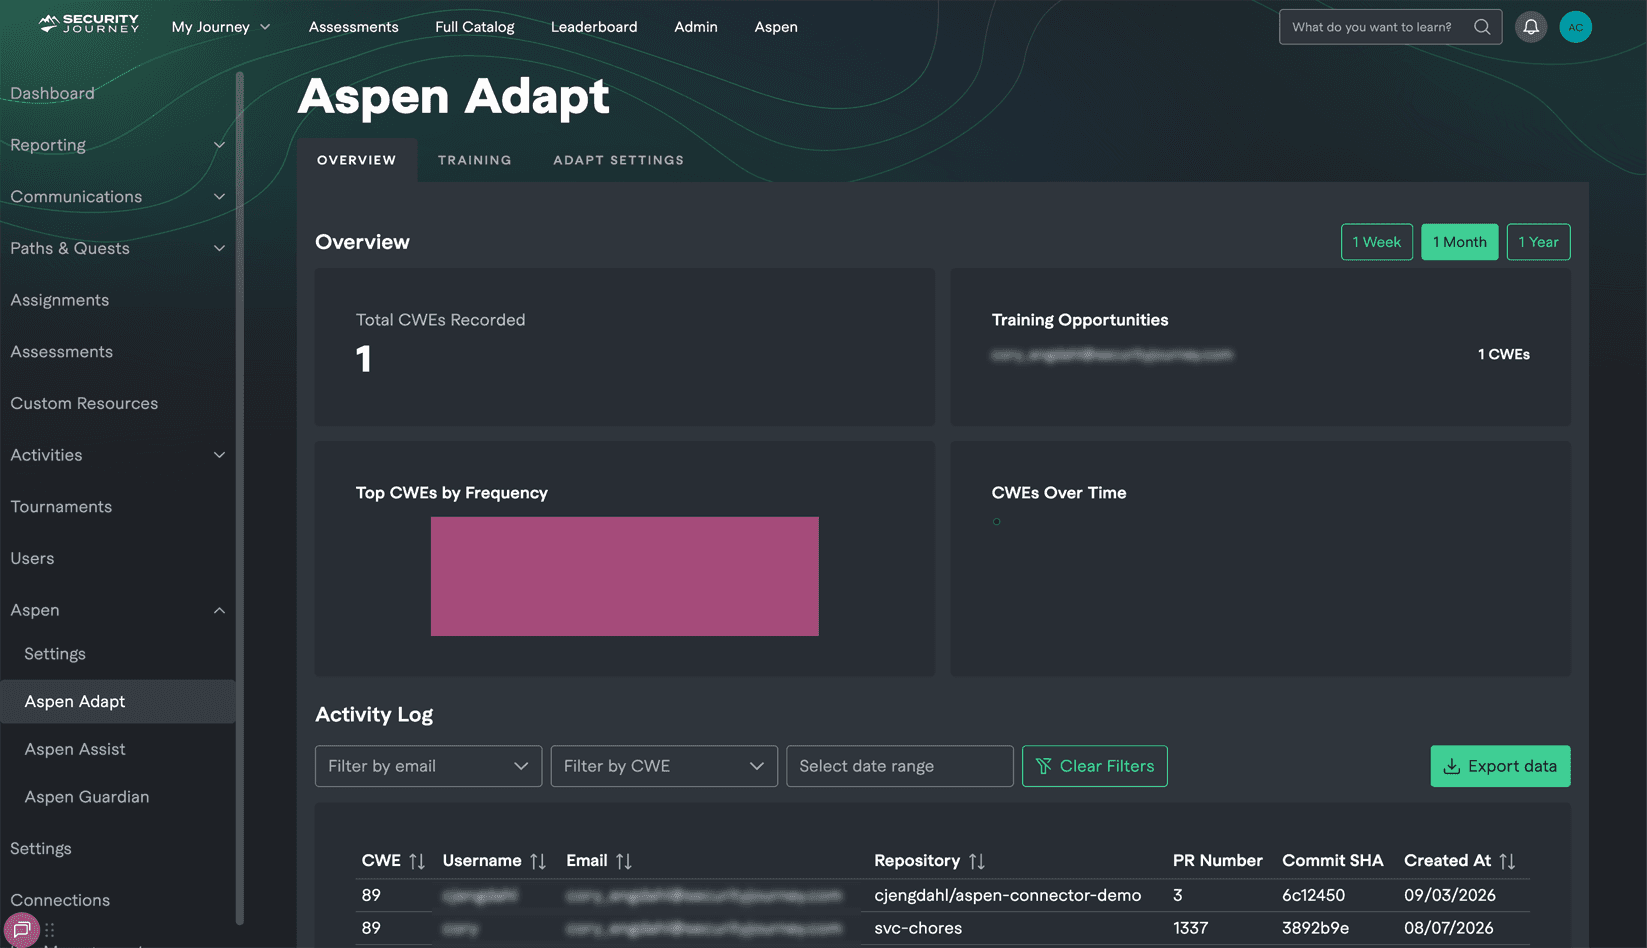
Task: Click the Clear Filters button
Action: click(1095, 766)
